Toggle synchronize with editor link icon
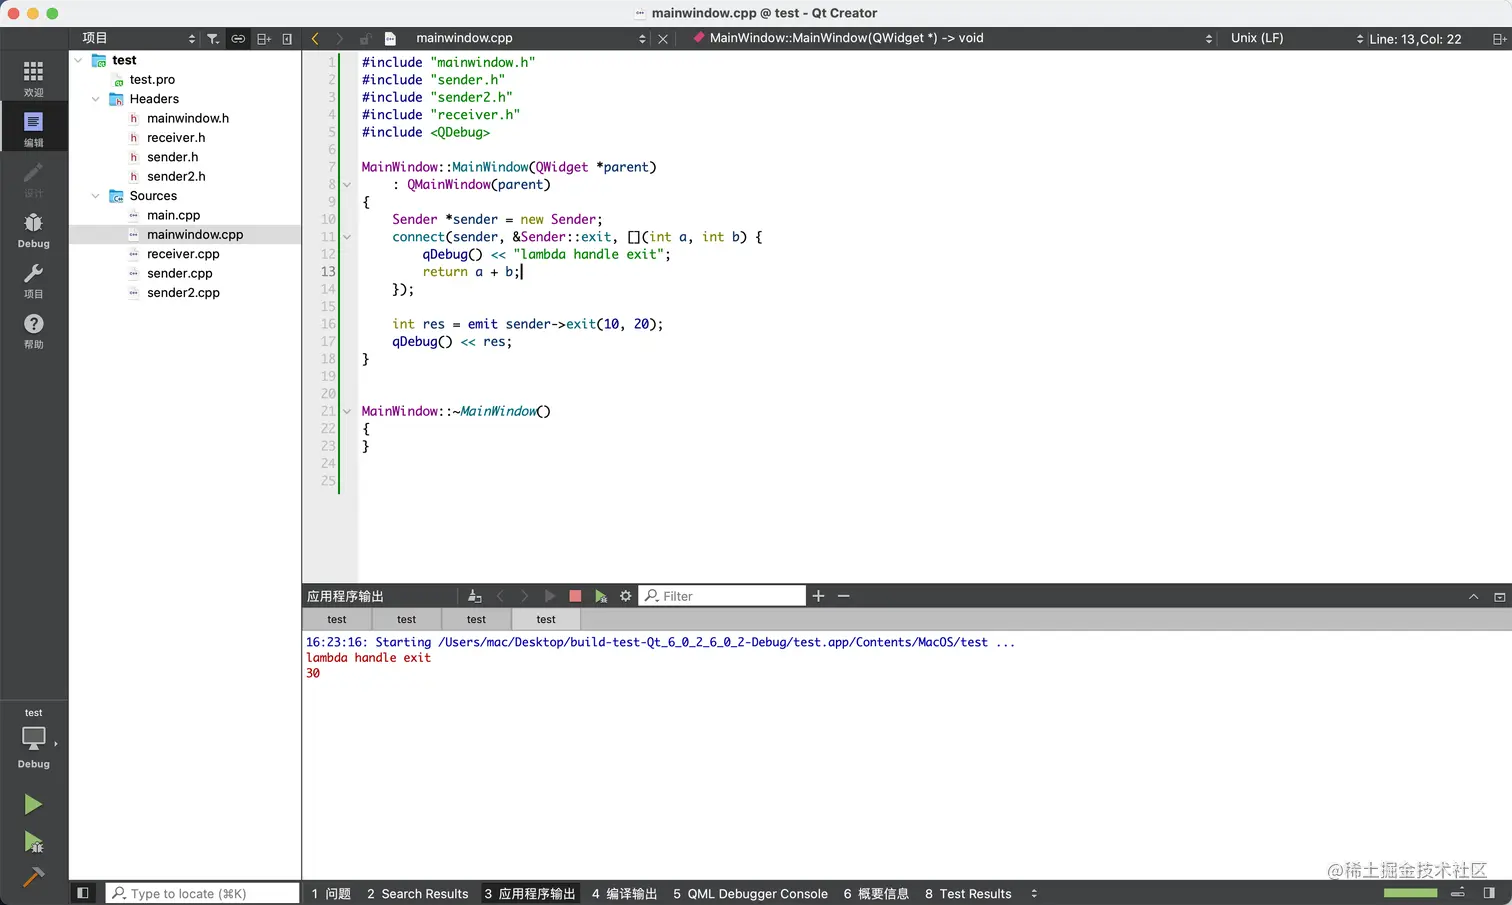 point(238,39)
